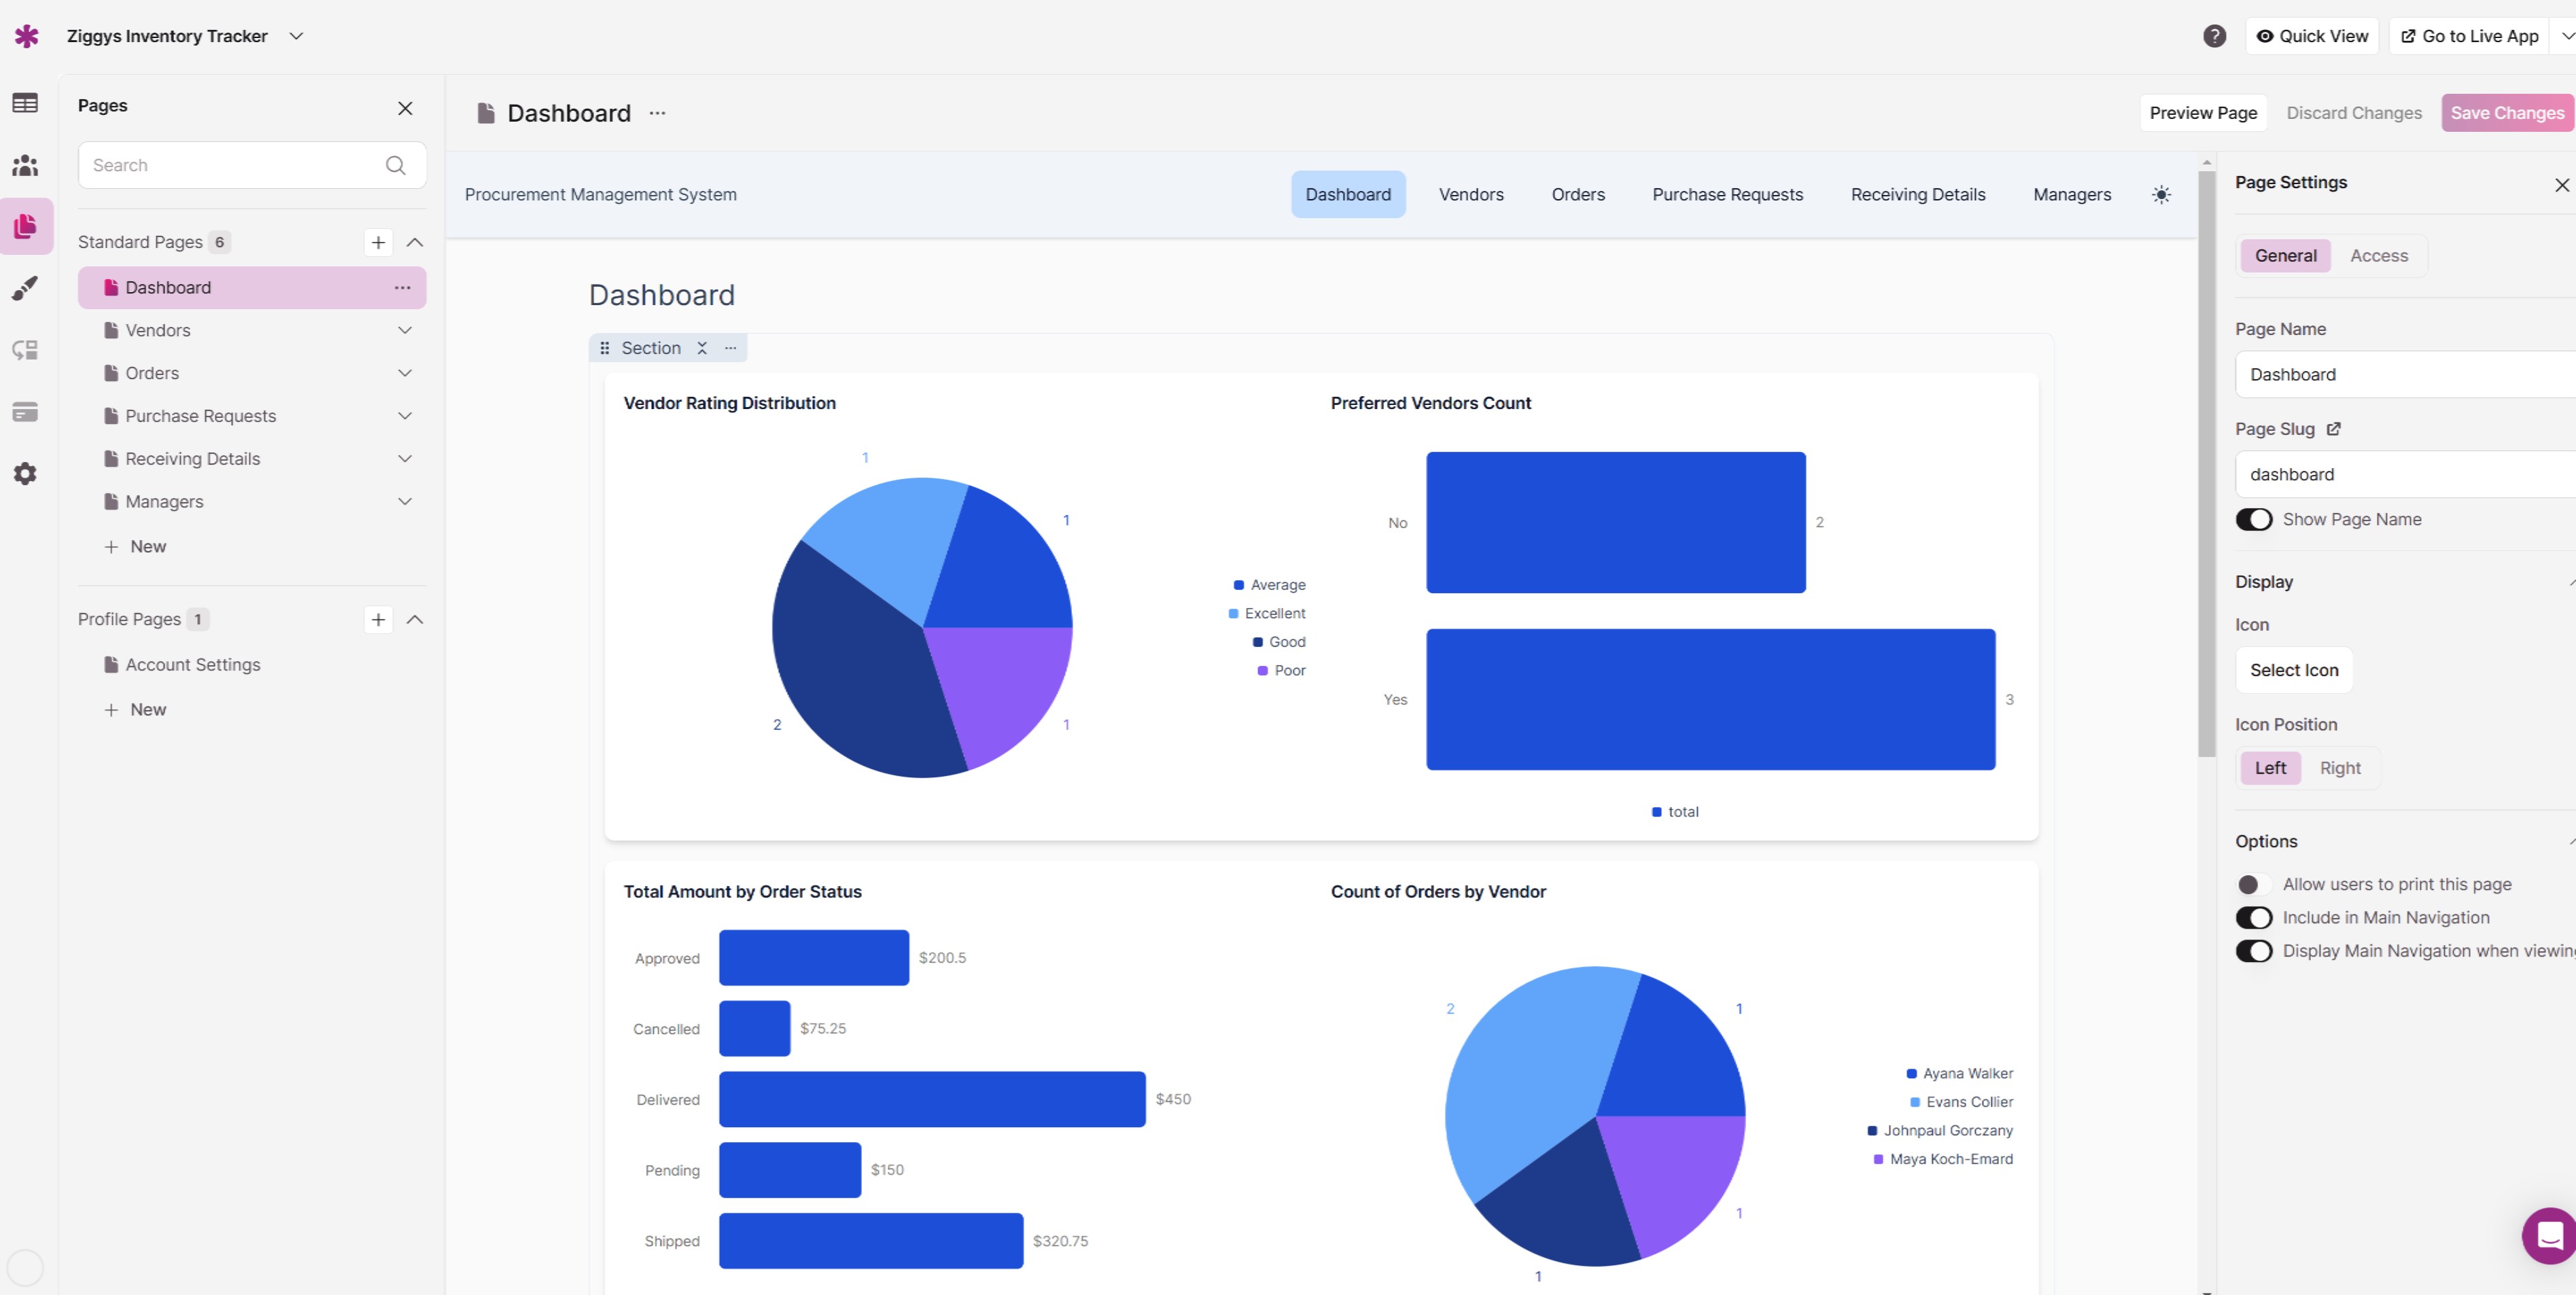Open Dashboard page row ellipsis menu
This screenshot has height=1295, width=2576.
pyautogui.click(x=402, y=288)
